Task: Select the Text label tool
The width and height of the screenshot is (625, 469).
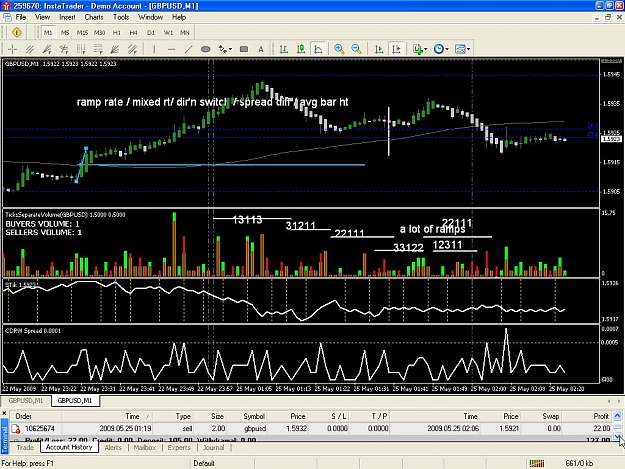Action: pyautogui.click(x=261, y=49)
